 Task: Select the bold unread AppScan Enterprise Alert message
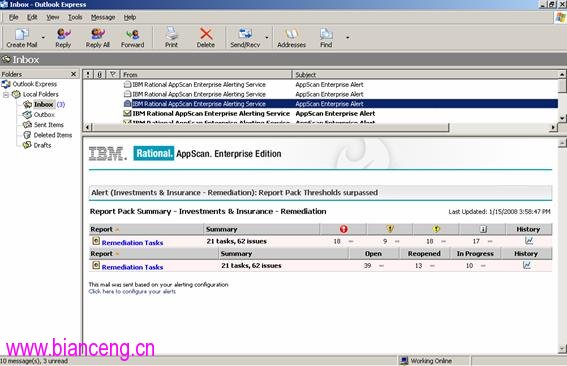point(320,114)
